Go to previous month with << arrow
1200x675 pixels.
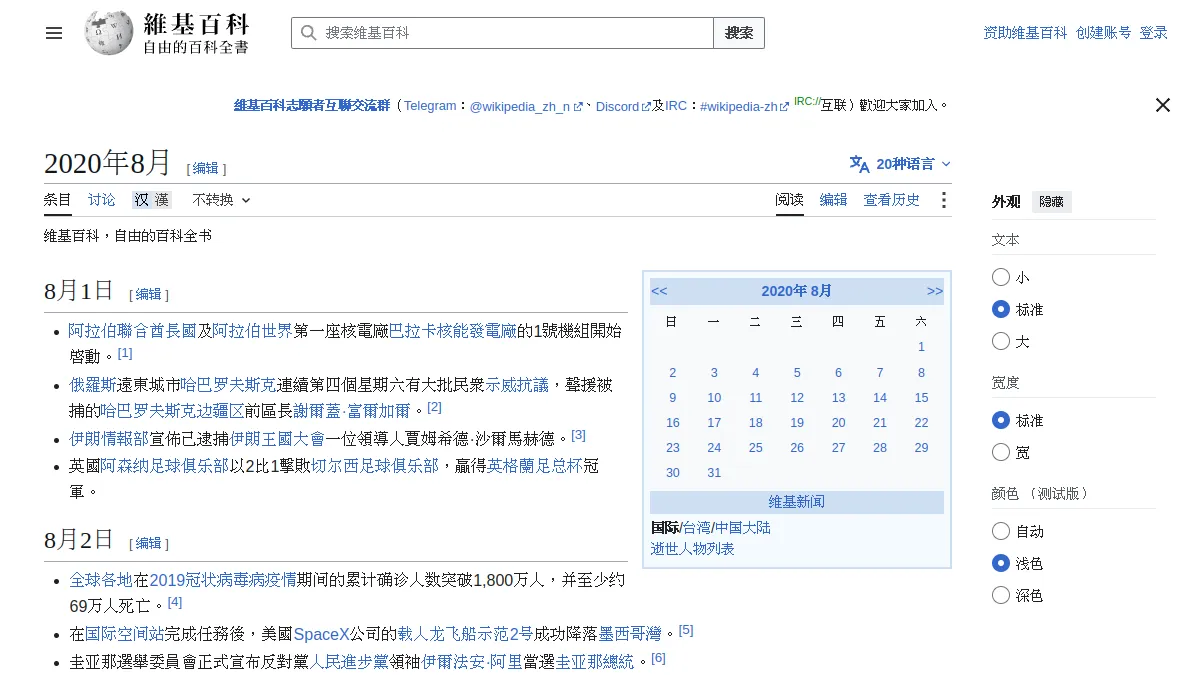pyautogui.click(x=659, y=291)
